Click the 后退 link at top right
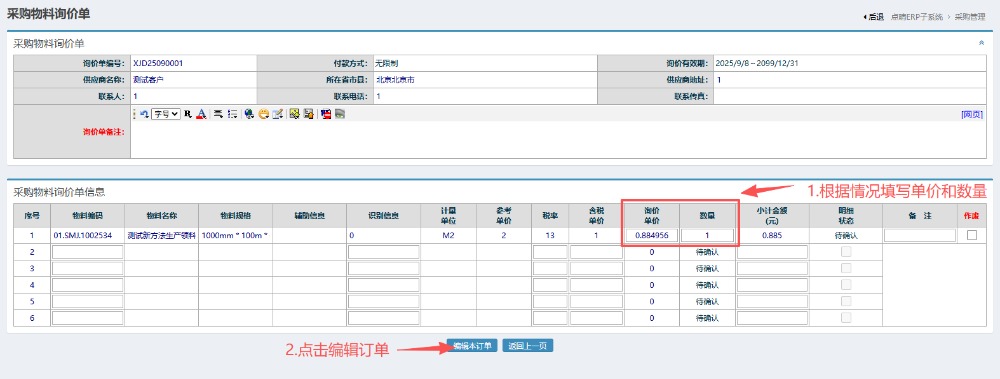The image size is (1000, 379). [873, 17]
